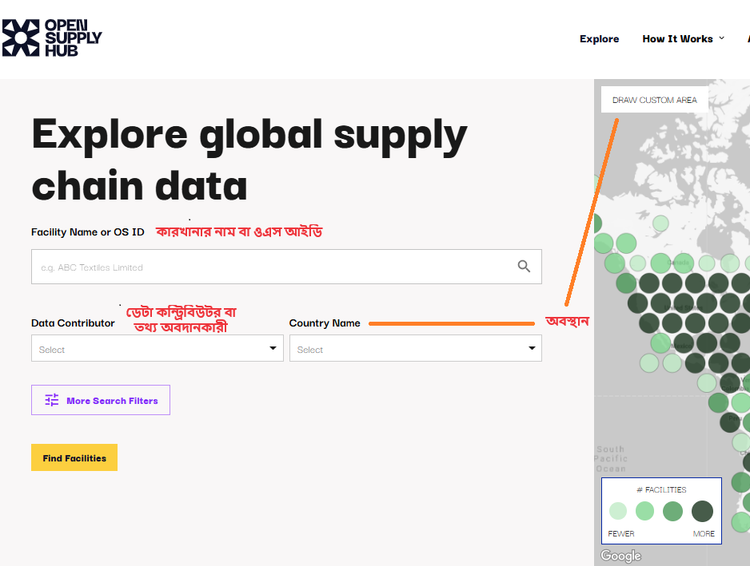750x566 pixels.
Task: Select the How It Works menu label
Action: 677,39
